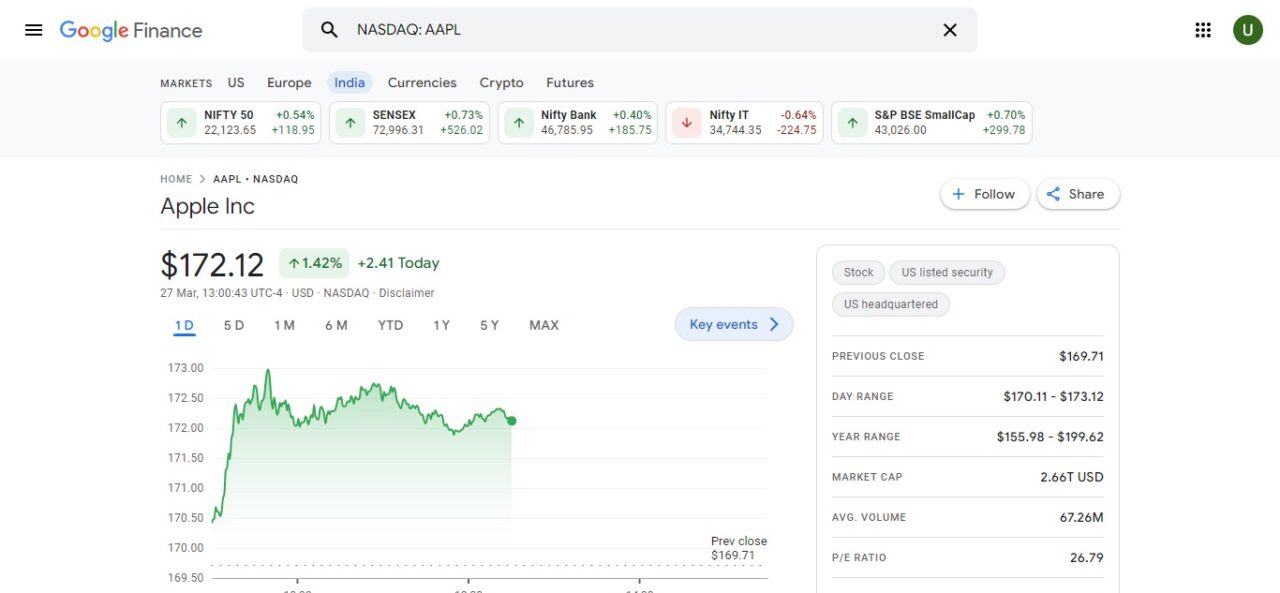Screen dimensions: 1280x593
Task: Switch chart to 1D range
Action: tap(184, 325)
